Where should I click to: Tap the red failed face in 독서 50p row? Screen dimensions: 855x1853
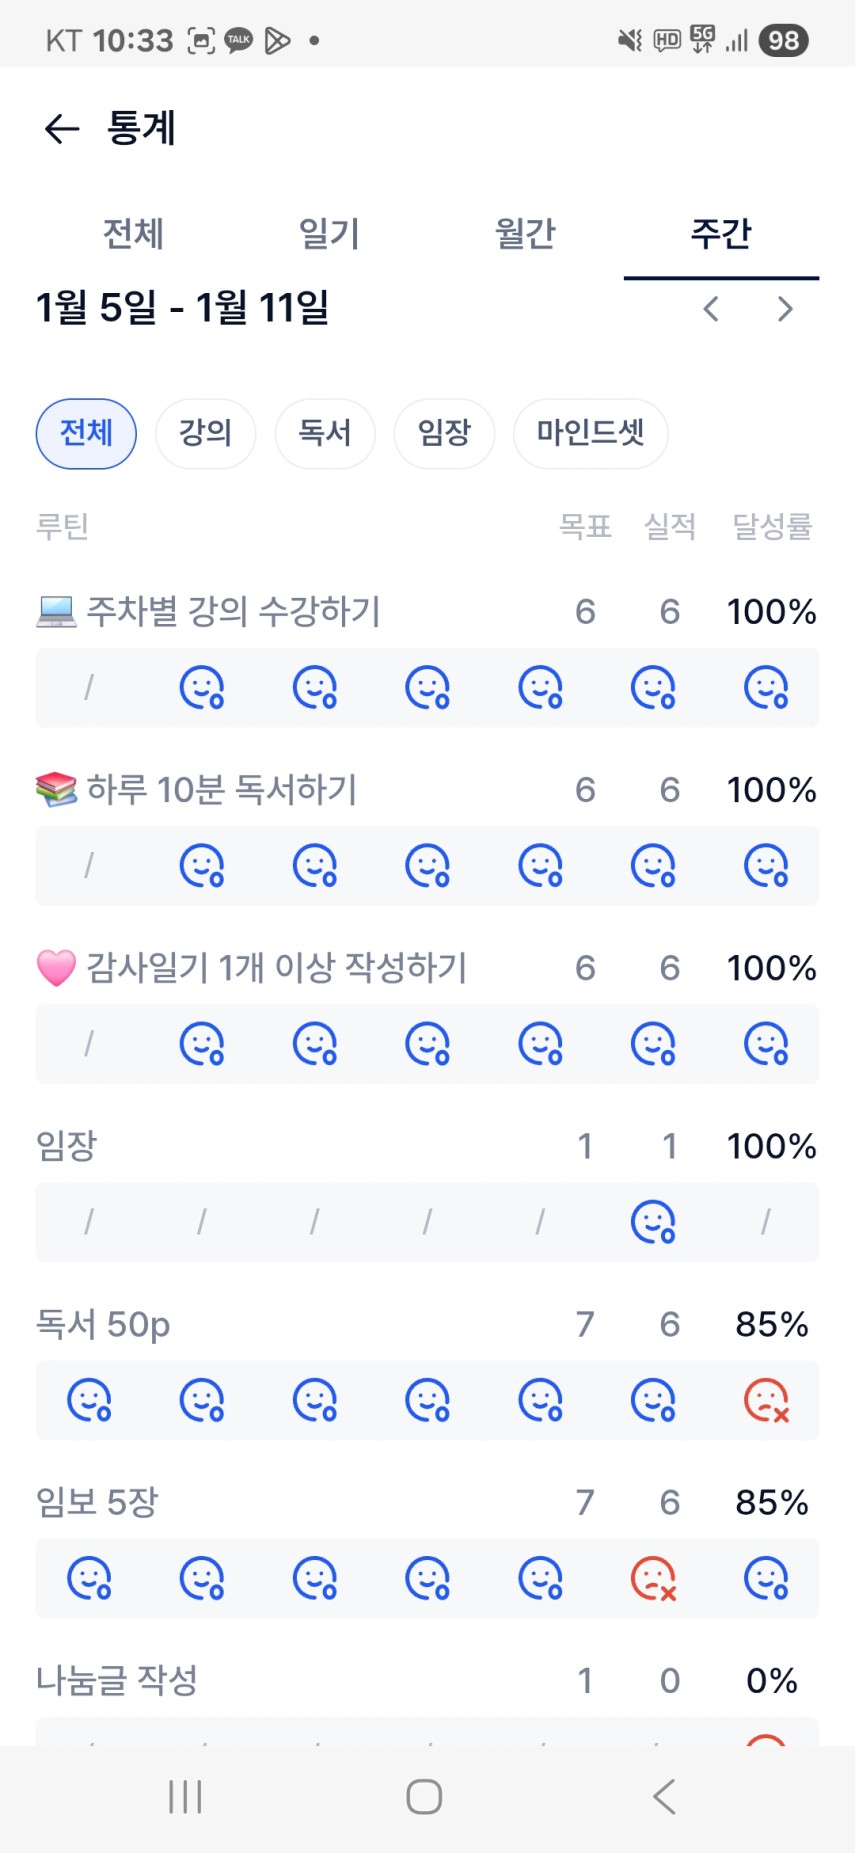click(767, 1400)
